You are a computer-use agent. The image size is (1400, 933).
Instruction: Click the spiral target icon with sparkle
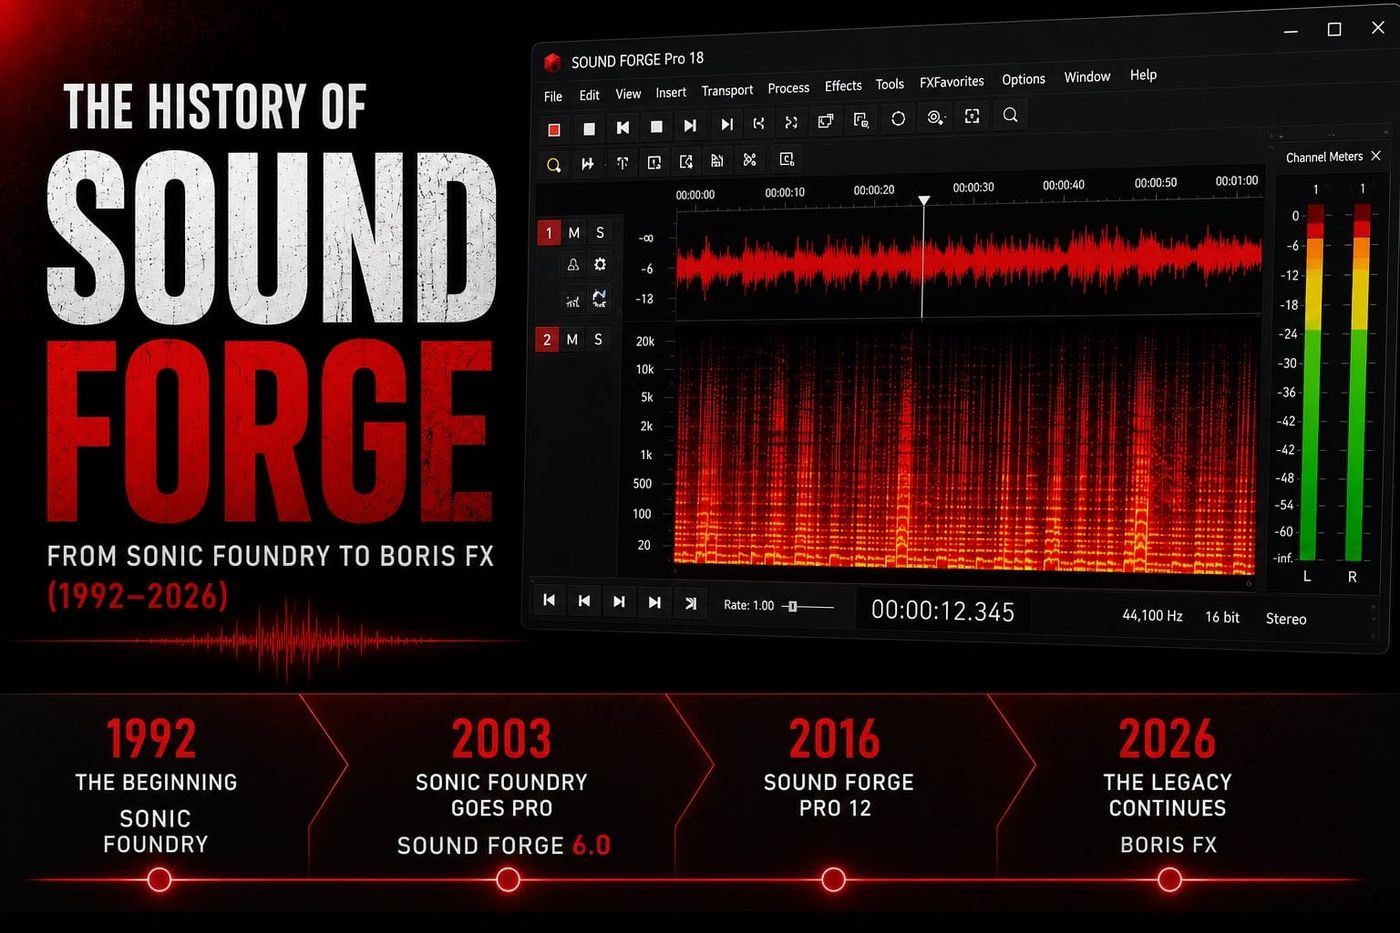pyautogui.click(x=935, y=117)
